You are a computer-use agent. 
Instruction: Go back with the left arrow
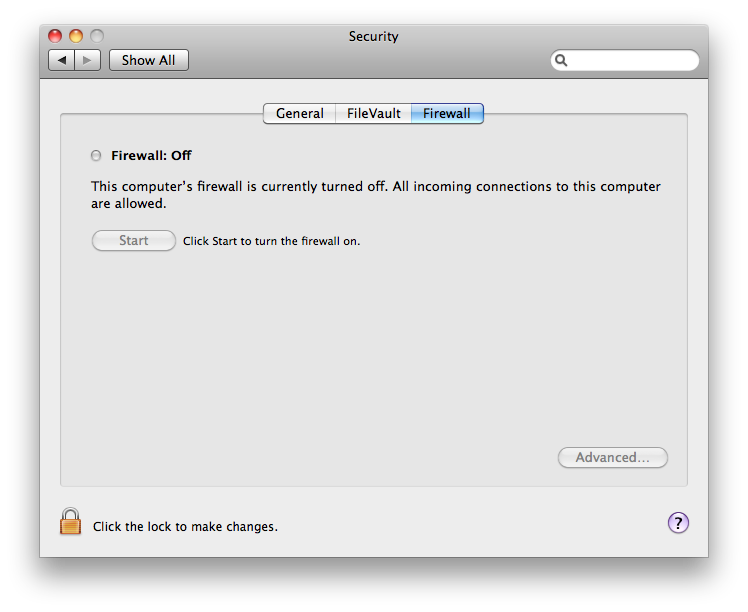pos(62,61)
